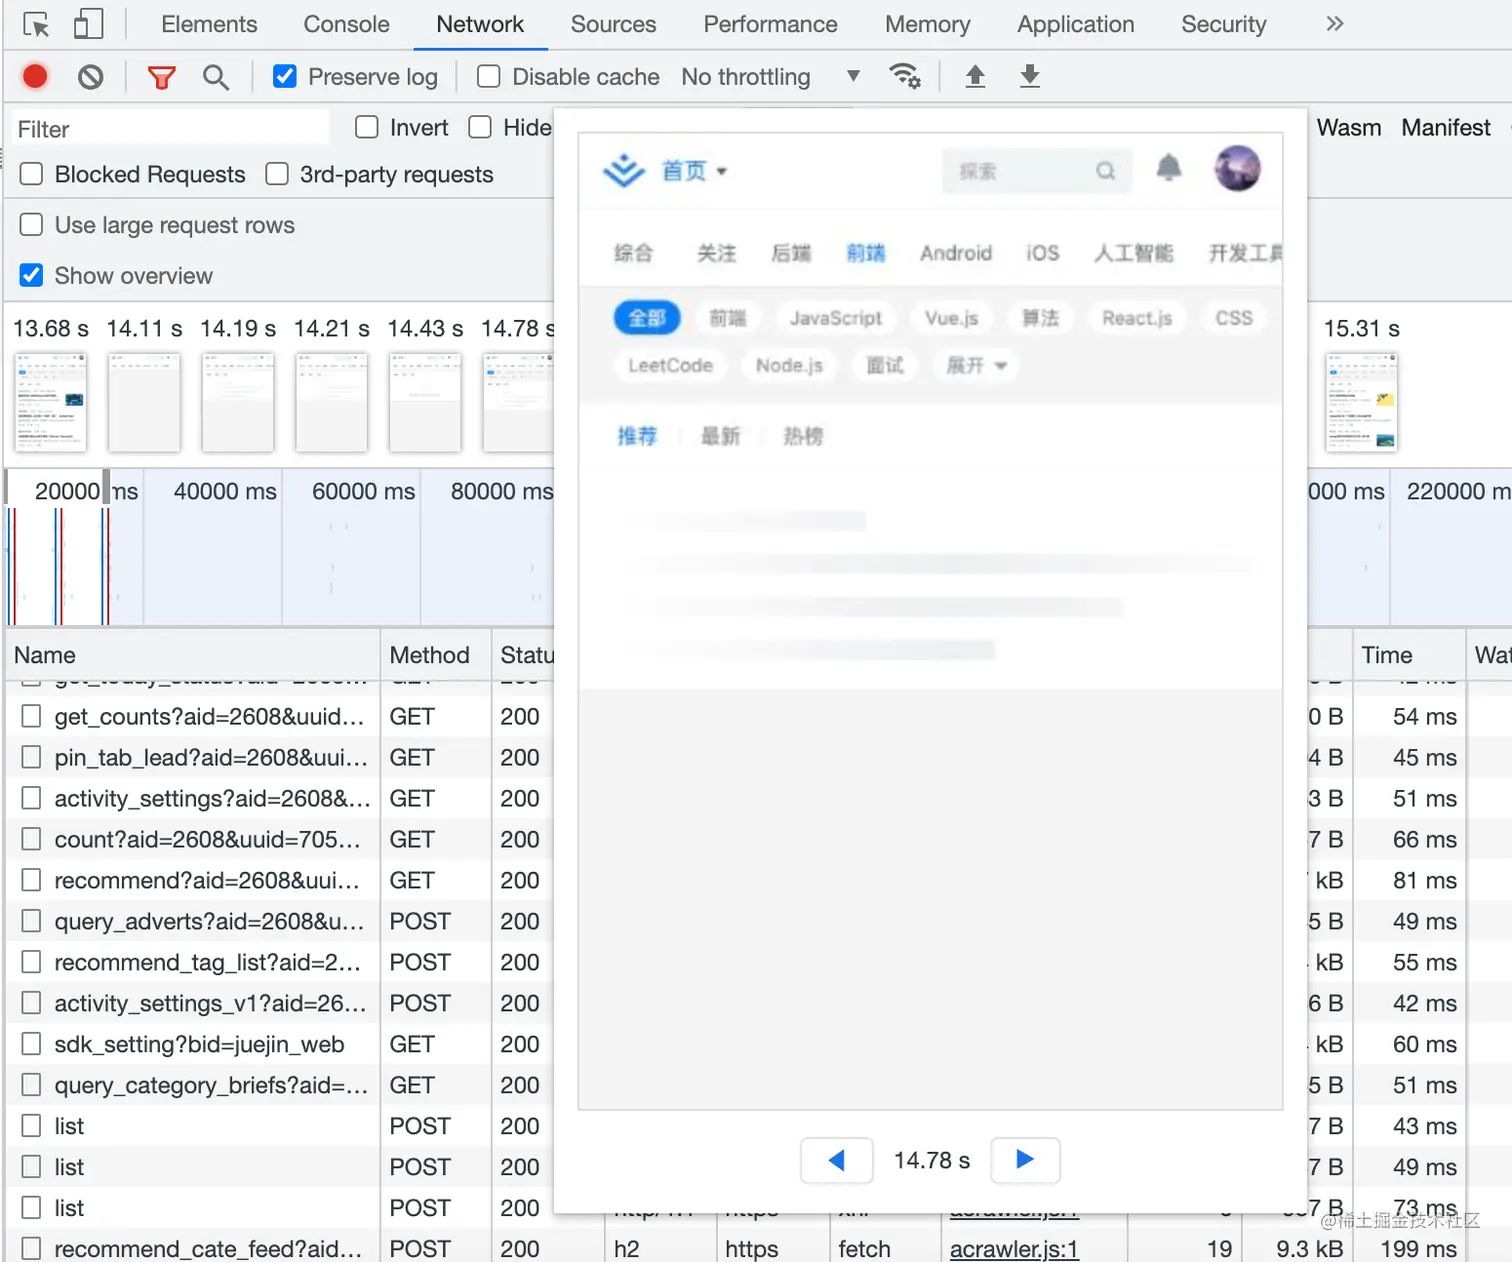The width and height of the screenshot is (1512, 1262).
Task: Expand the 首页 dropdown in preview
Action: coord(694,171)
